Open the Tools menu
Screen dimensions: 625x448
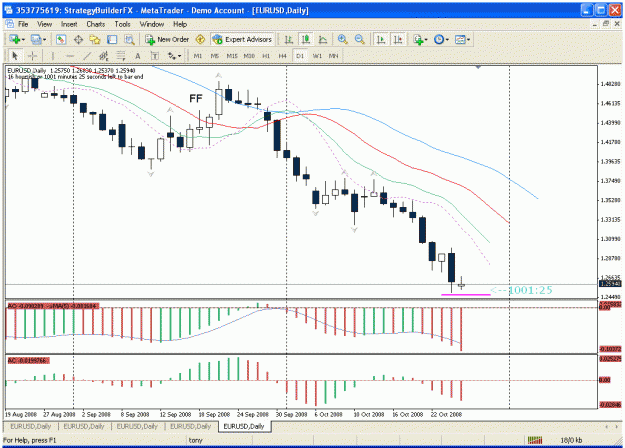122,24
